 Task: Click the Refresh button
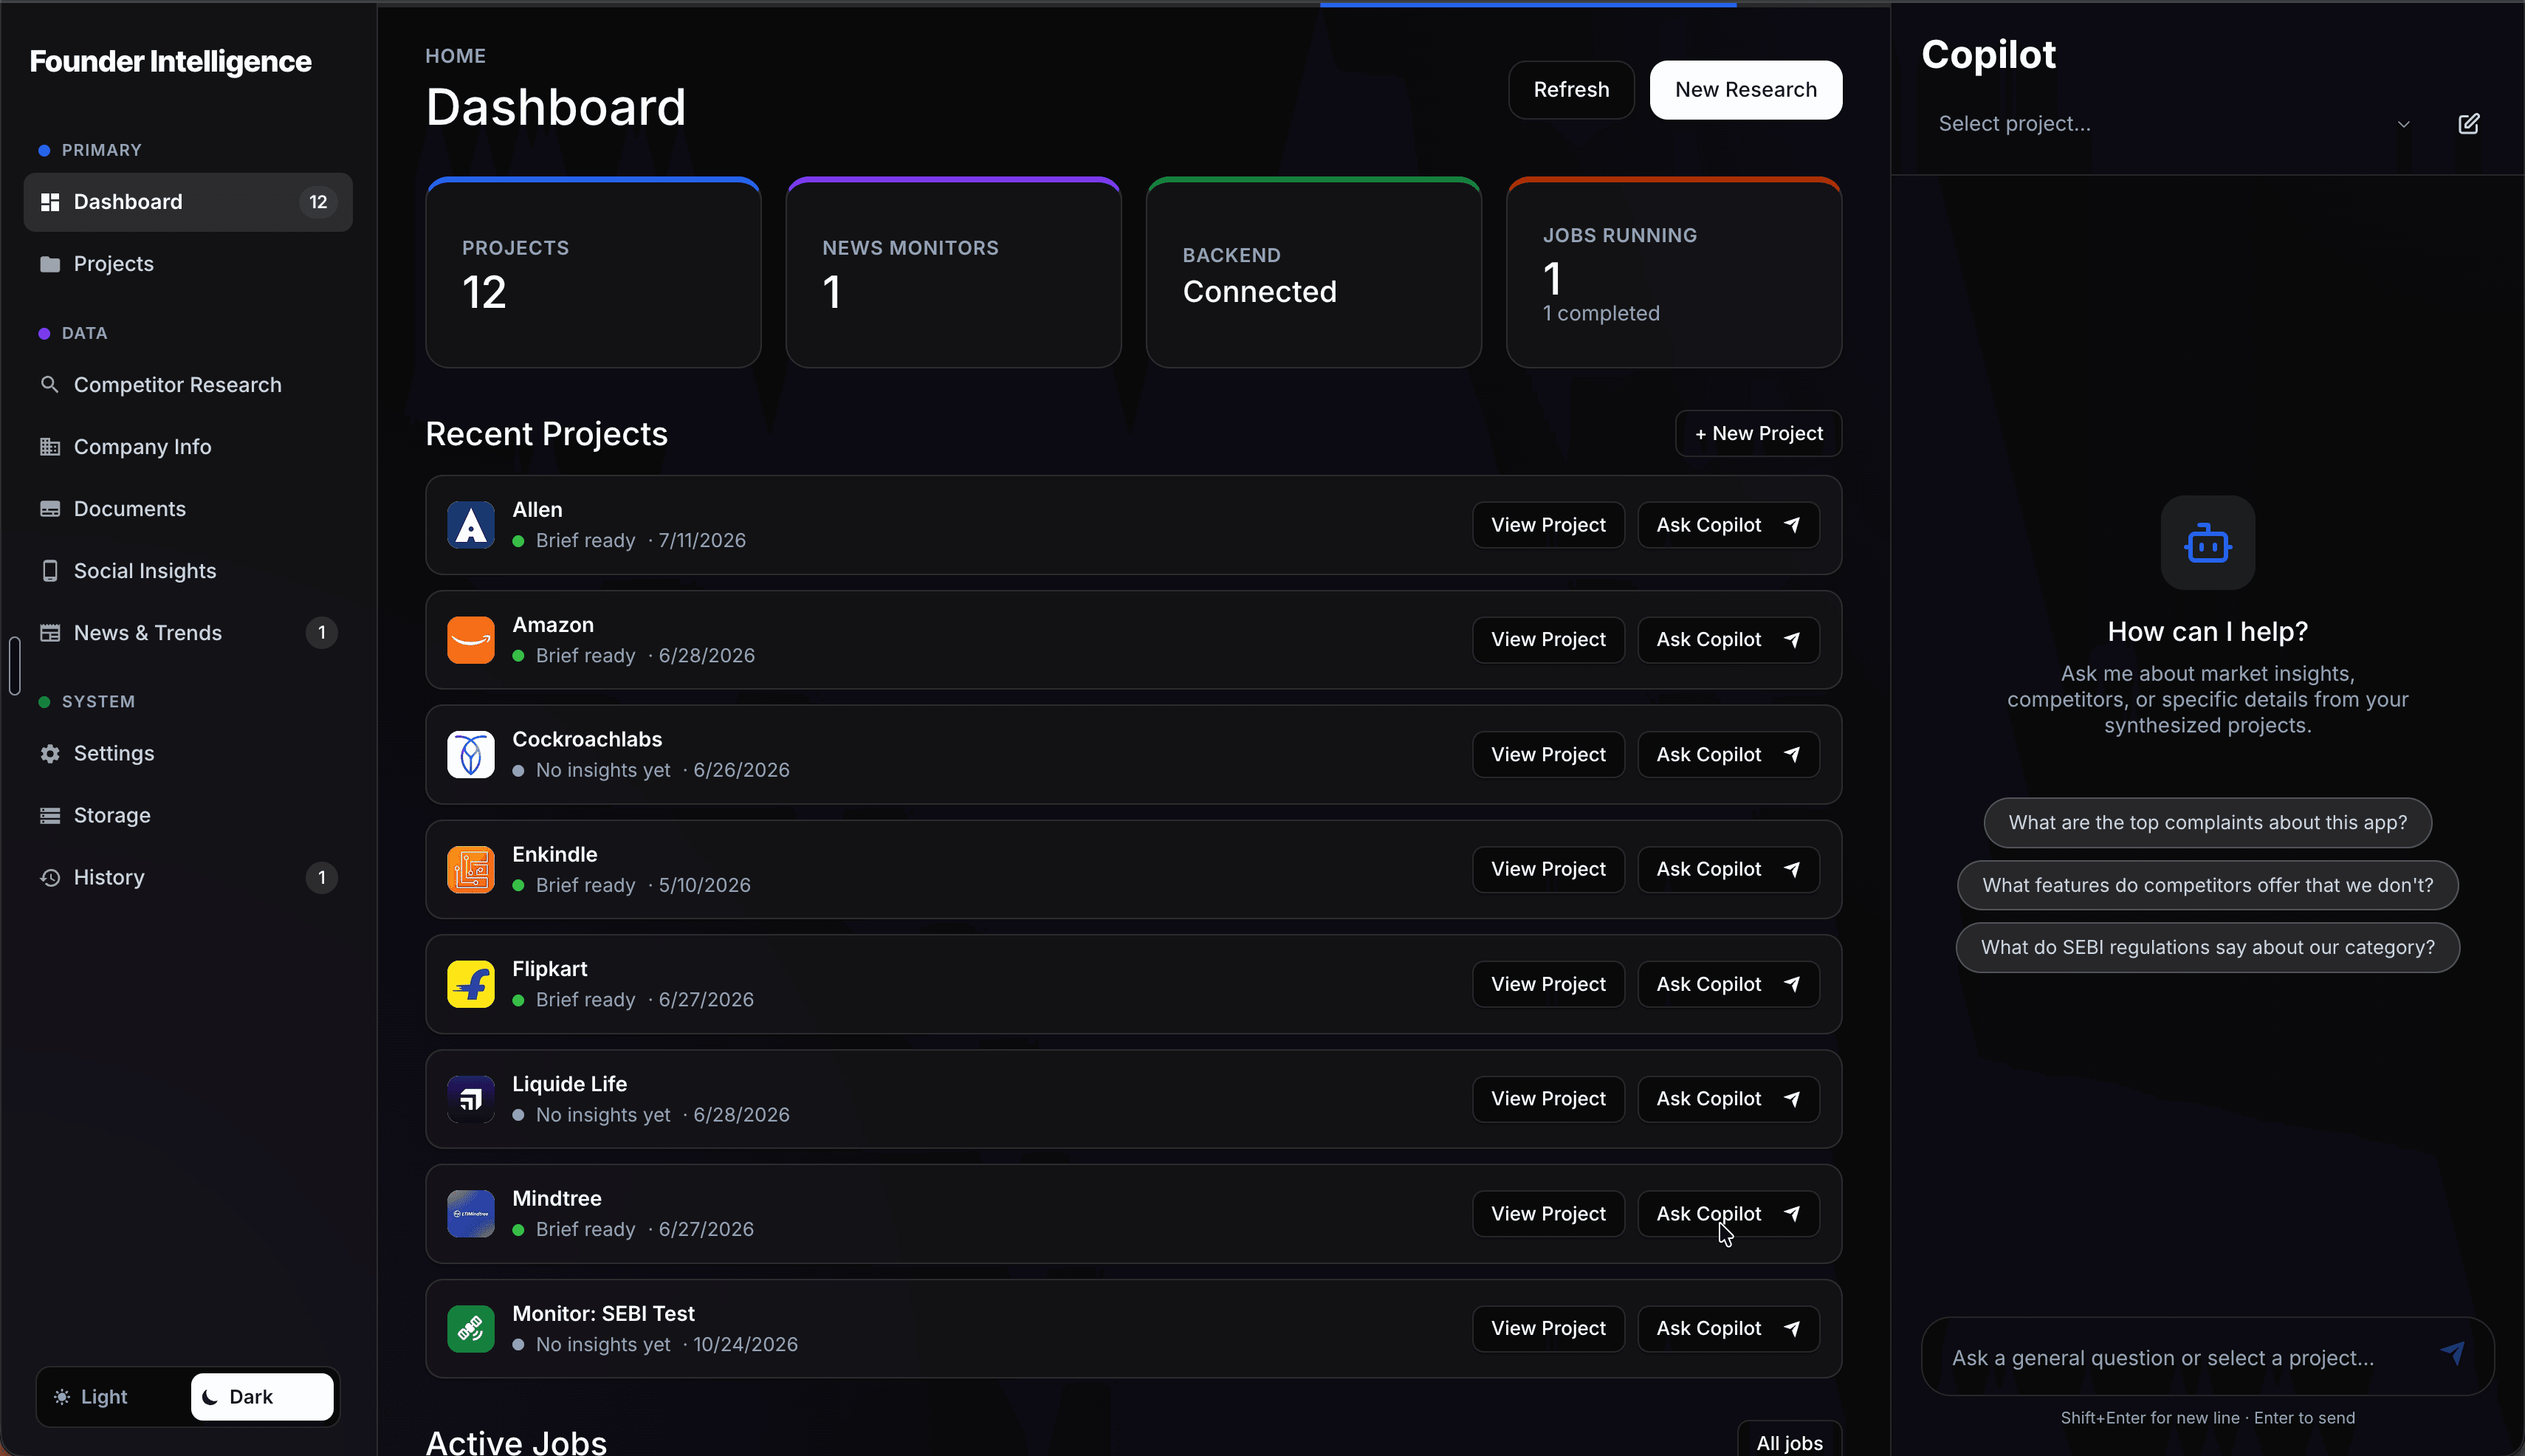pos(1571,90)
